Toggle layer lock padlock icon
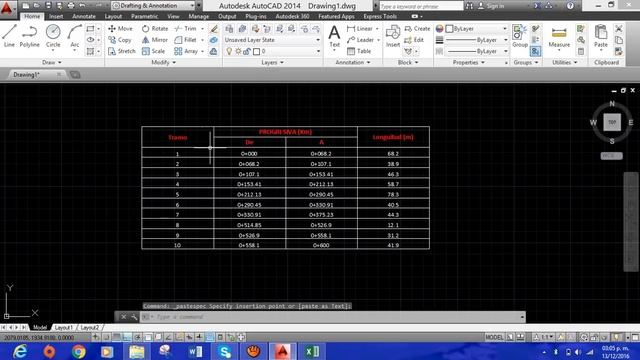The height and width of the screenshot is (360, 640). [x=247, y=51]
